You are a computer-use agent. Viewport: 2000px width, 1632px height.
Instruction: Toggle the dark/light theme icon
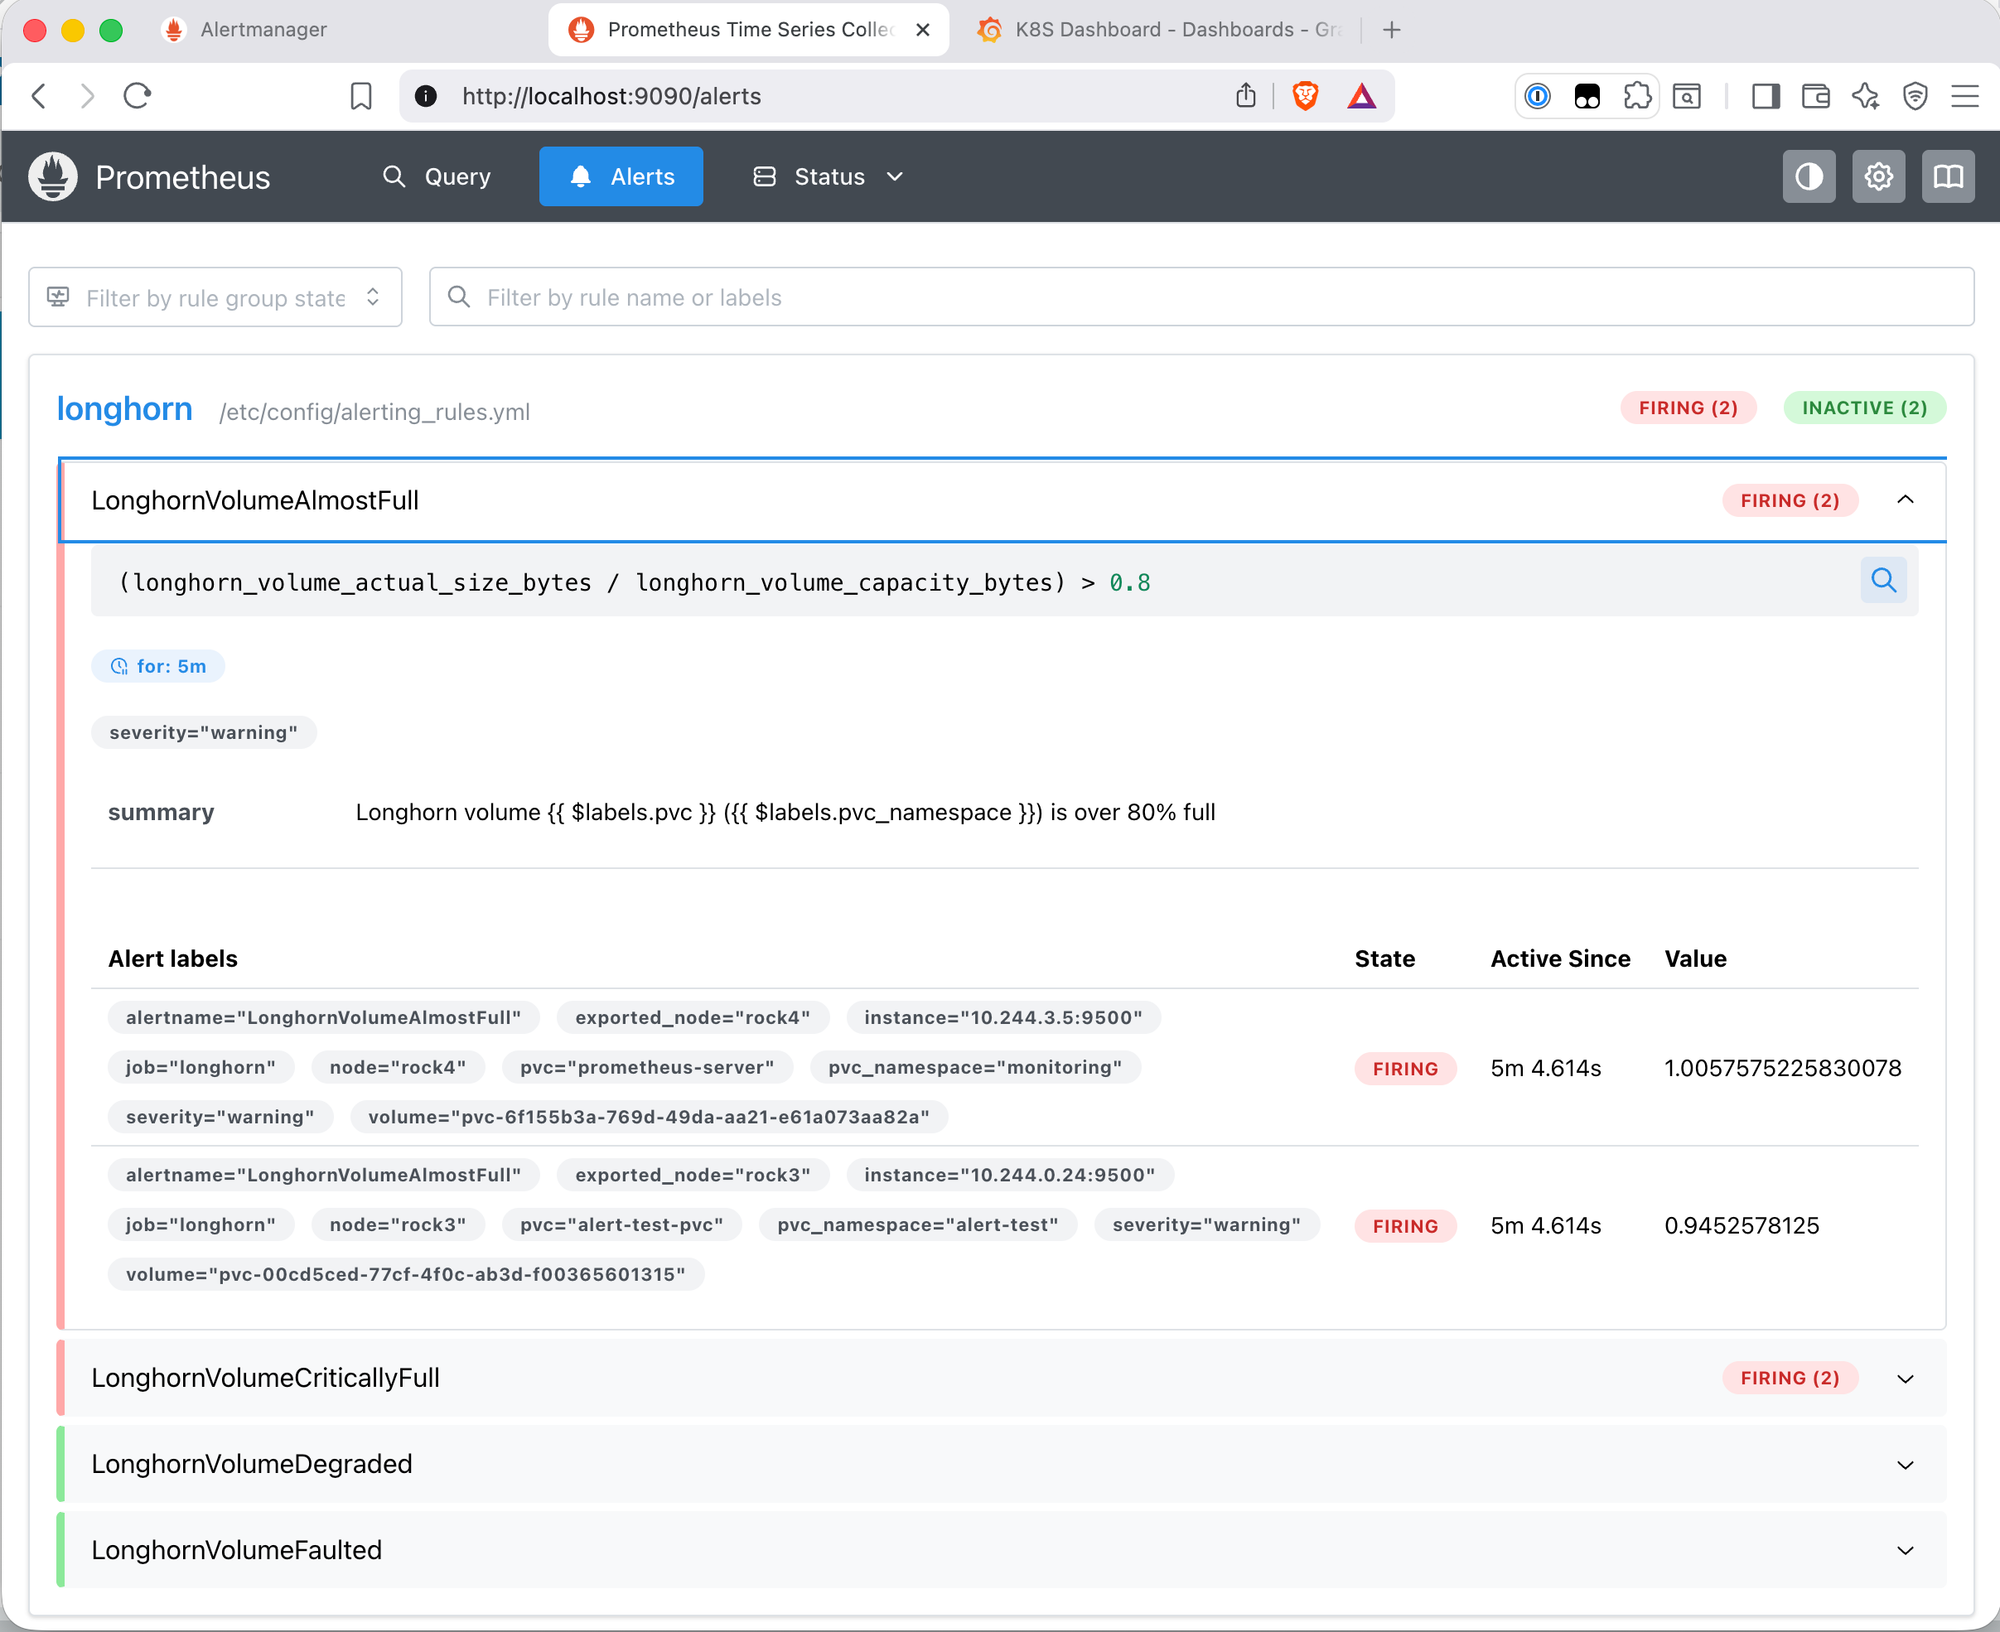1809,177
